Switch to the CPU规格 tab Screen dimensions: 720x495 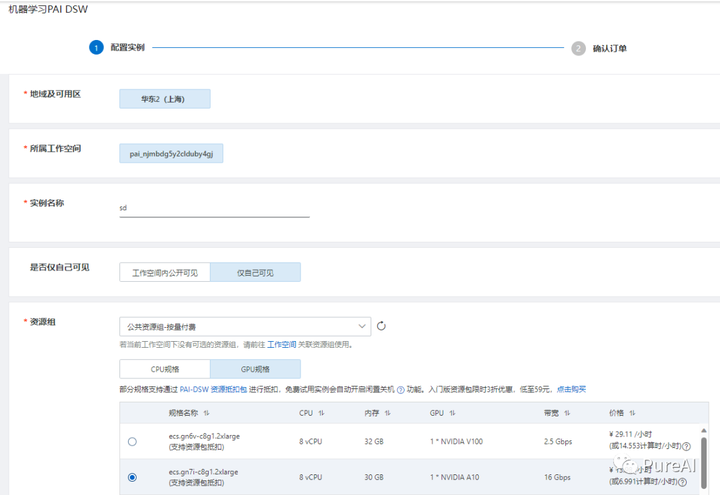(x=165, y=369)
